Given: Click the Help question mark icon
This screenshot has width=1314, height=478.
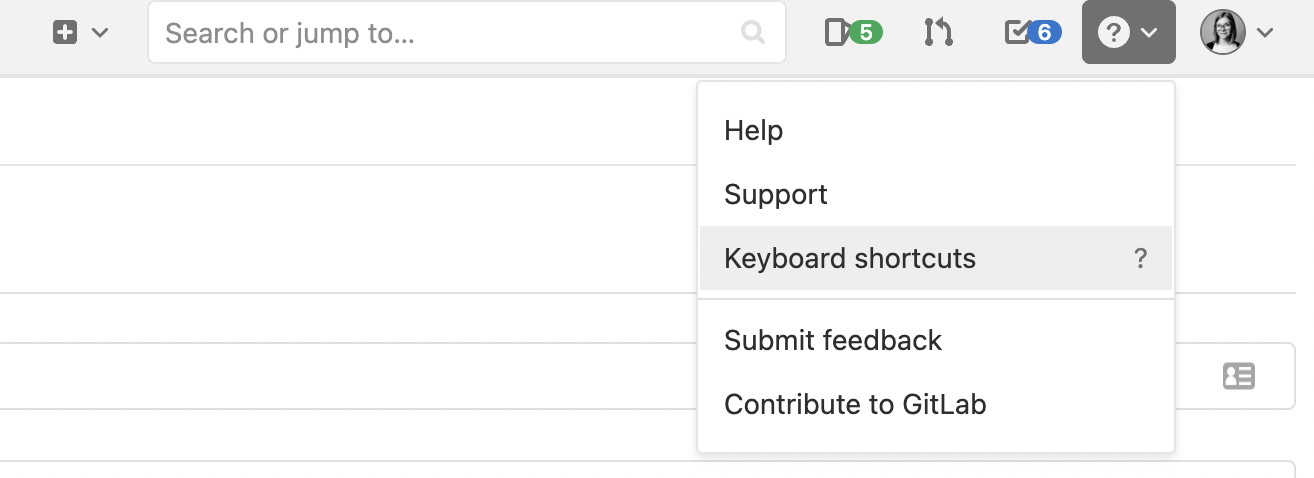Looking at the screenshot, I should [x=1113, y=33].
